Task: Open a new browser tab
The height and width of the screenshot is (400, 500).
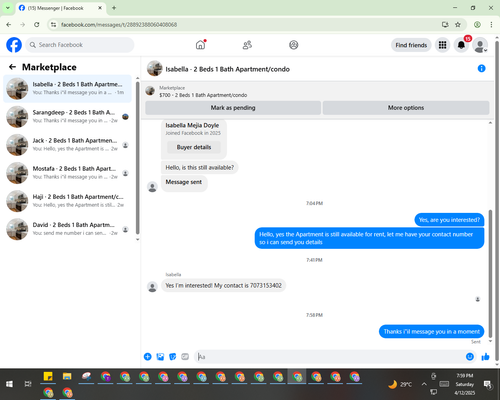Action: [x=114, y=8]
